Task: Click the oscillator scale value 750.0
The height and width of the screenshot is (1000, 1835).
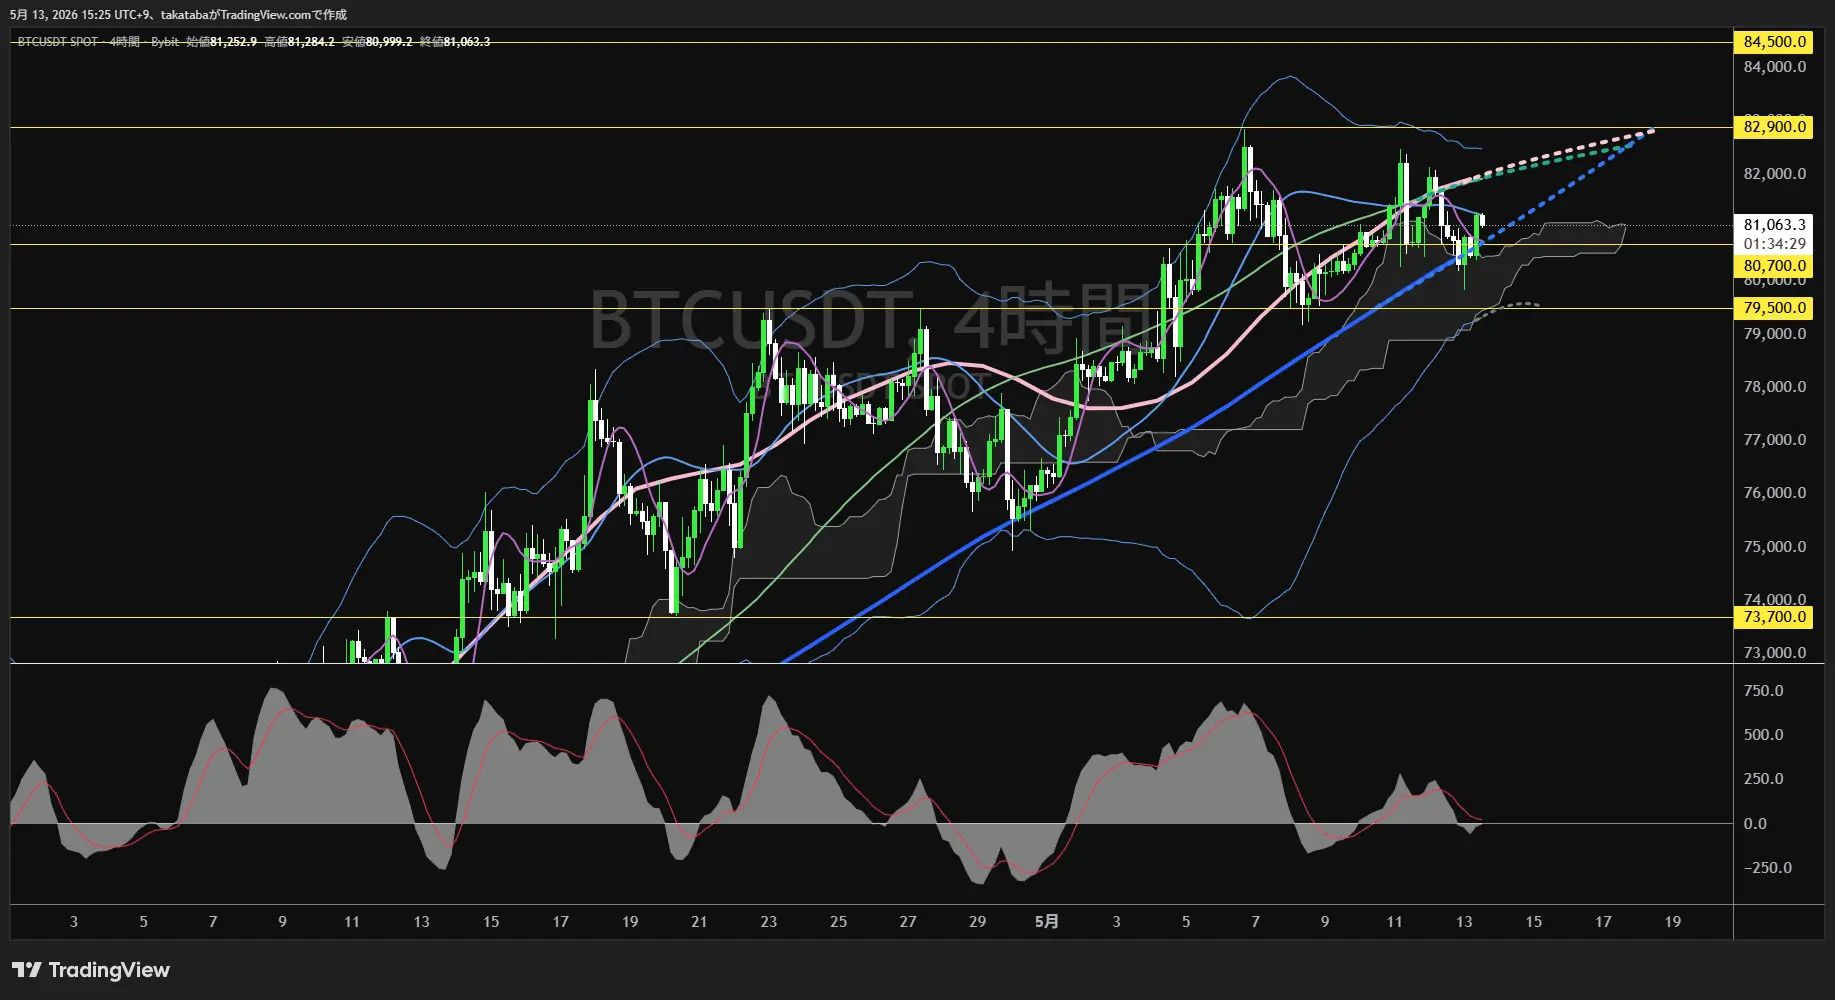Action: pos(1763,691)
